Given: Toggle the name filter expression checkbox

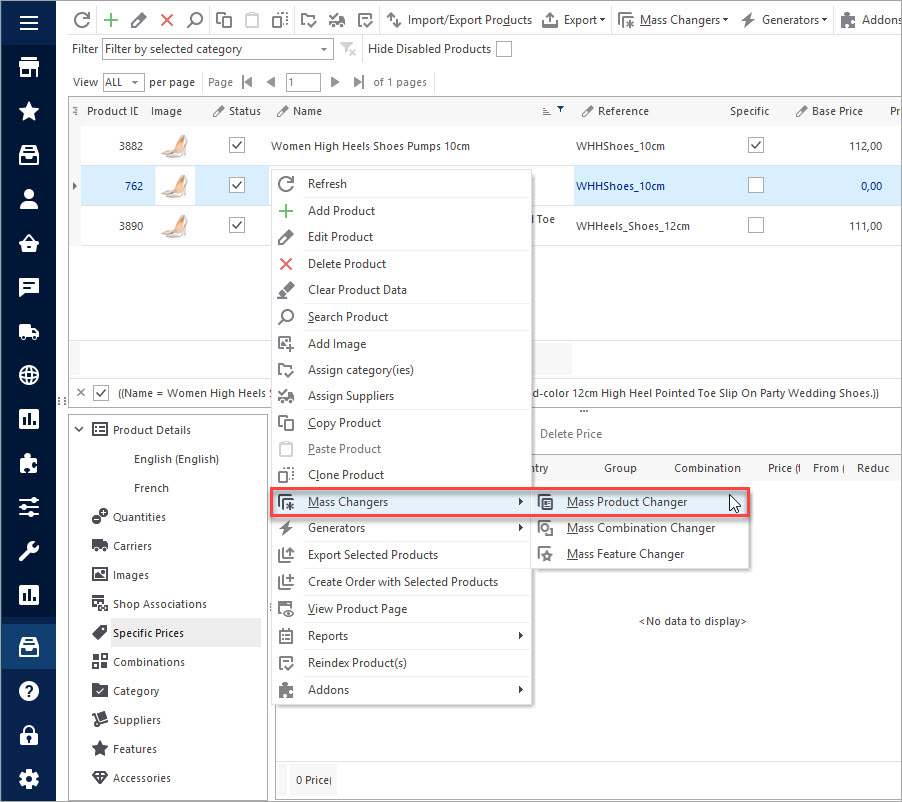Looking at the screenshot, I should click(x=101, y=393).
